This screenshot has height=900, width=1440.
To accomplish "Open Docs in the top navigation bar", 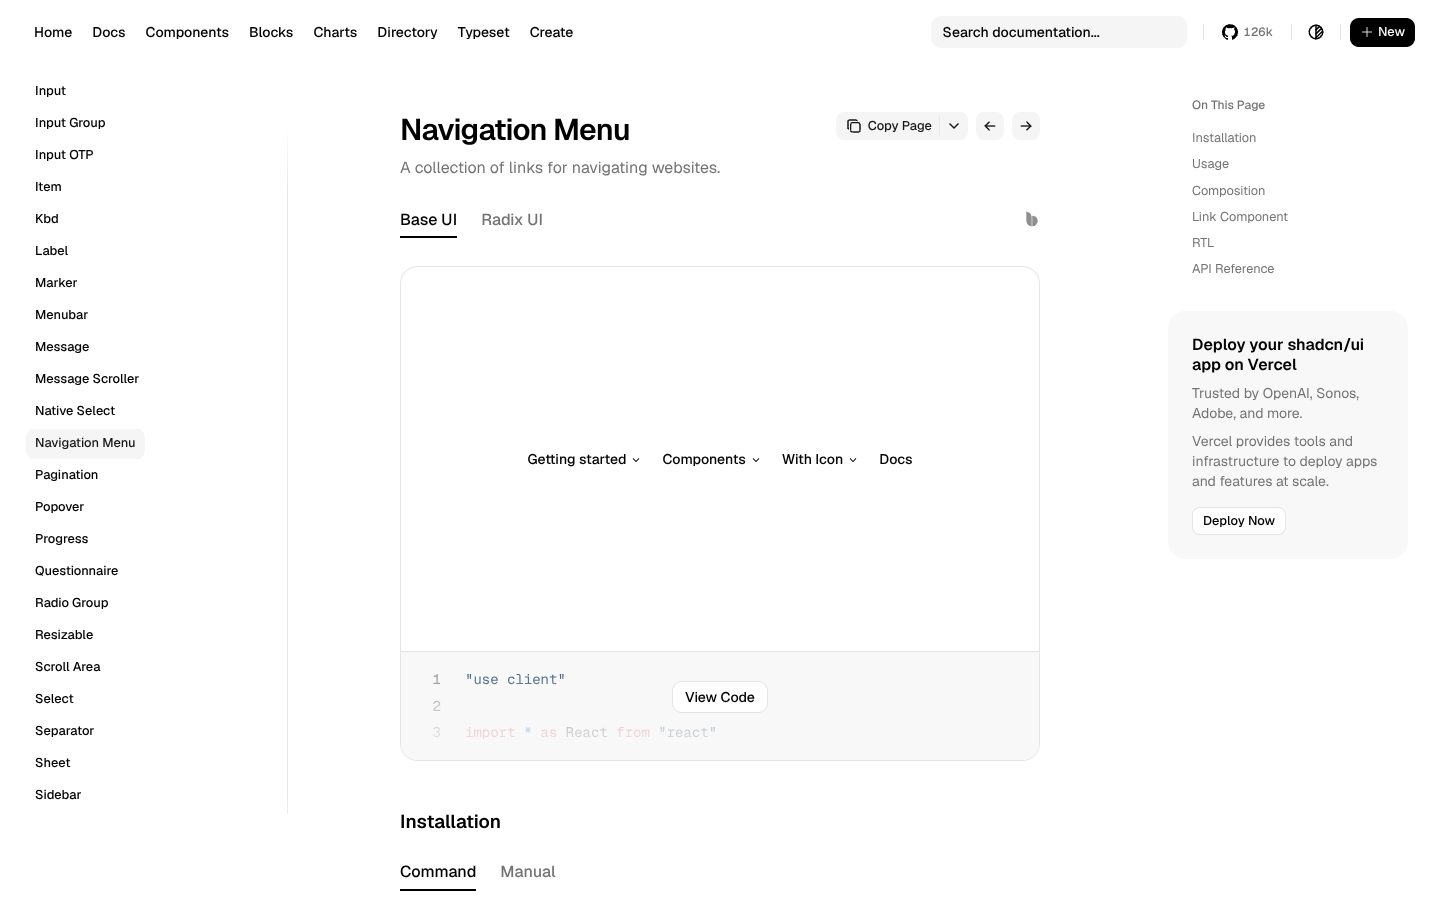I will [x=109, y=32].
